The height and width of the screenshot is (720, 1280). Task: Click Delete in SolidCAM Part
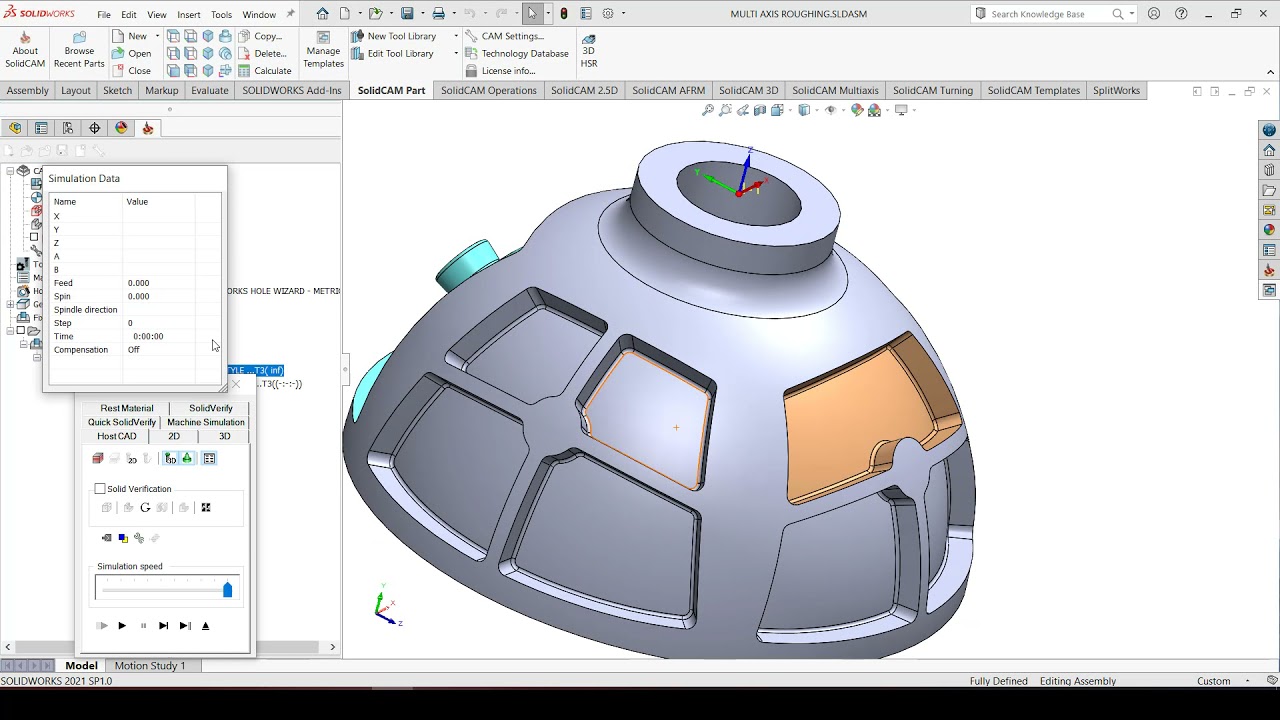click(261, 53)
